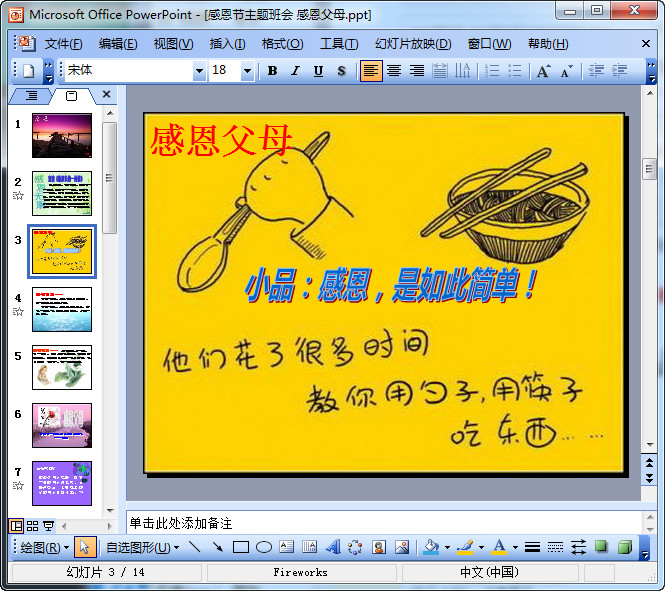The width and height of the screenshot is (665, 591).
Task: Toggle text Shadow button
Action: 341,71
